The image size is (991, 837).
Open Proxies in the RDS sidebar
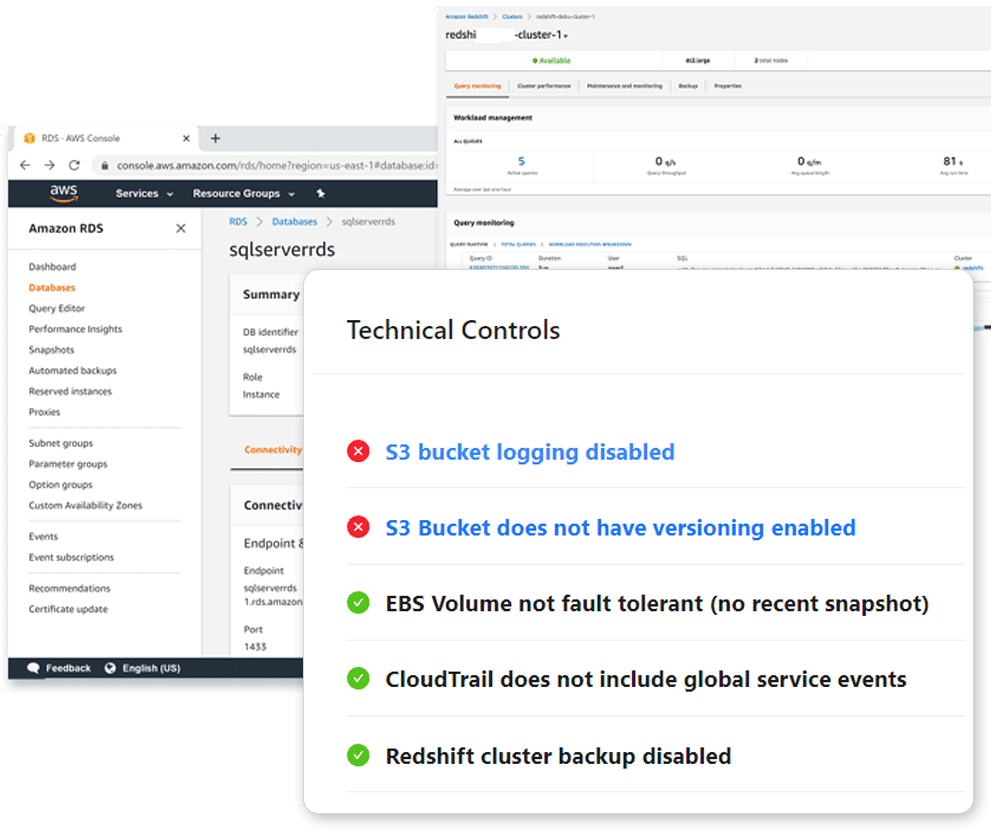pos(44,412)
